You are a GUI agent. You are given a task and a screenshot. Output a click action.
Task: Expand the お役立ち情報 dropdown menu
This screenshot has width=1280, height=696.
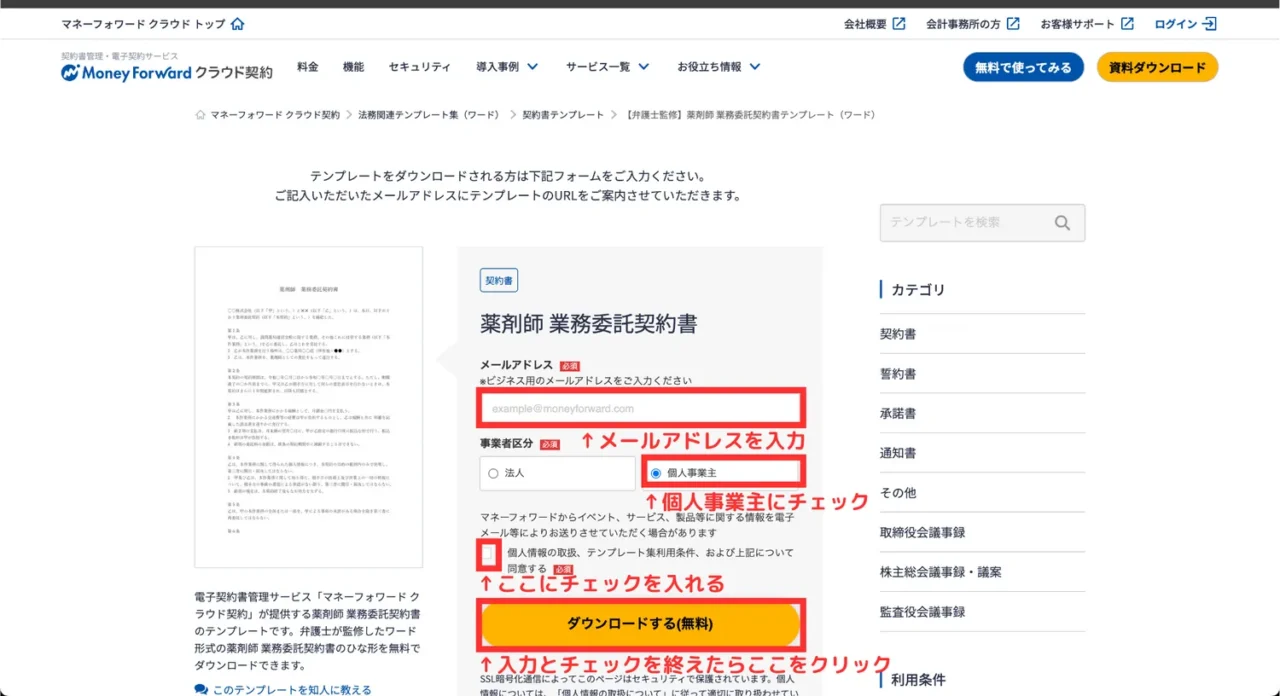coord(718,67)
